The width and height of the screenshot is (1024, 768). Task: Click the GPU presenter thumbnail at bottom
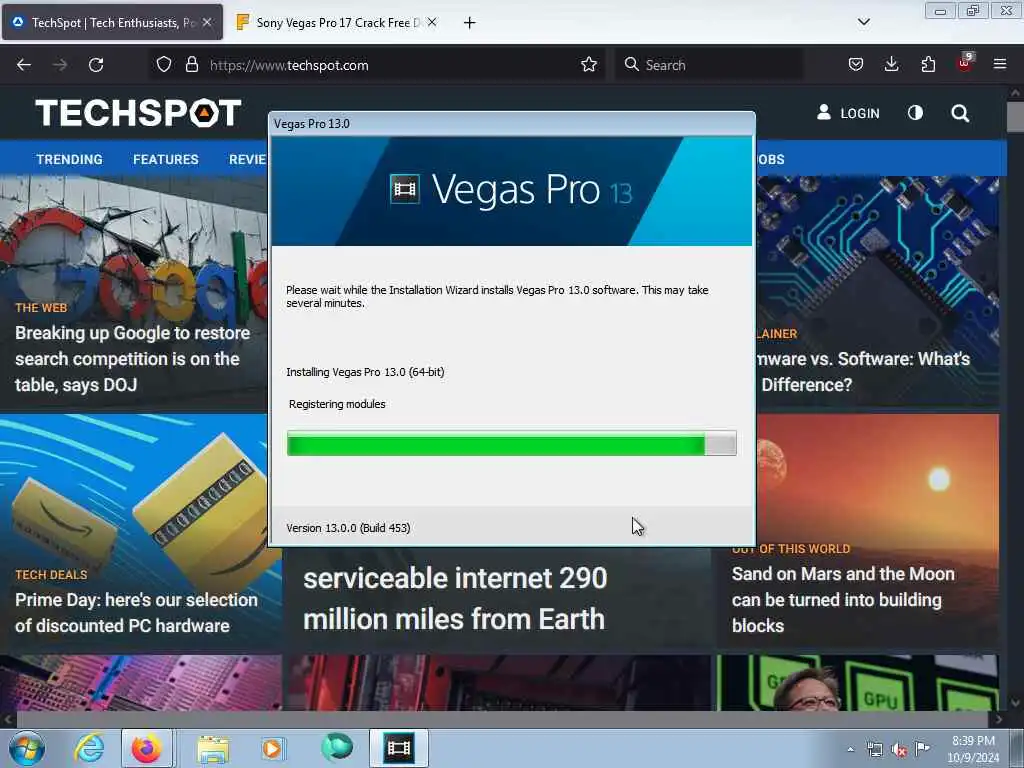tap(857, 683)
